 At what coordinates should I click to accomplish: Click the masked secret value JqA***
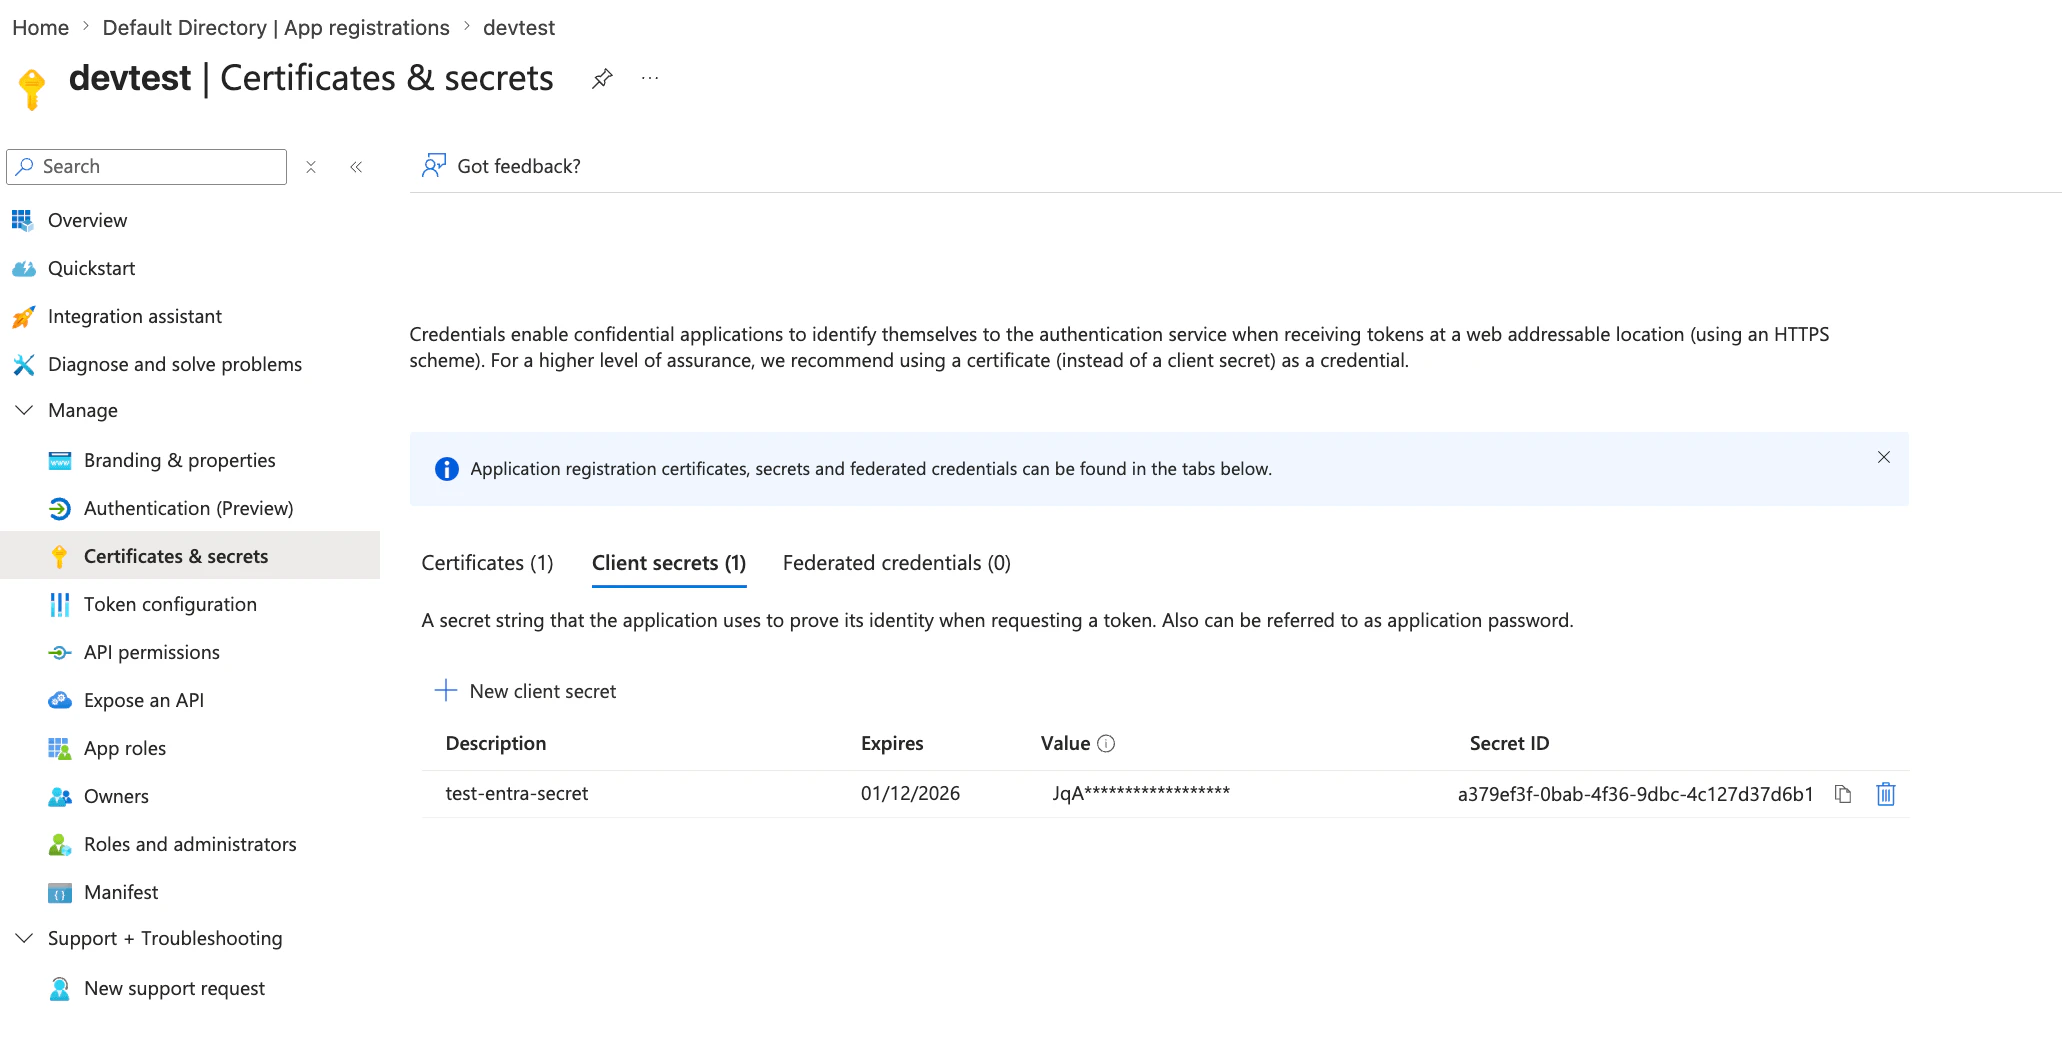[1141, 794]
